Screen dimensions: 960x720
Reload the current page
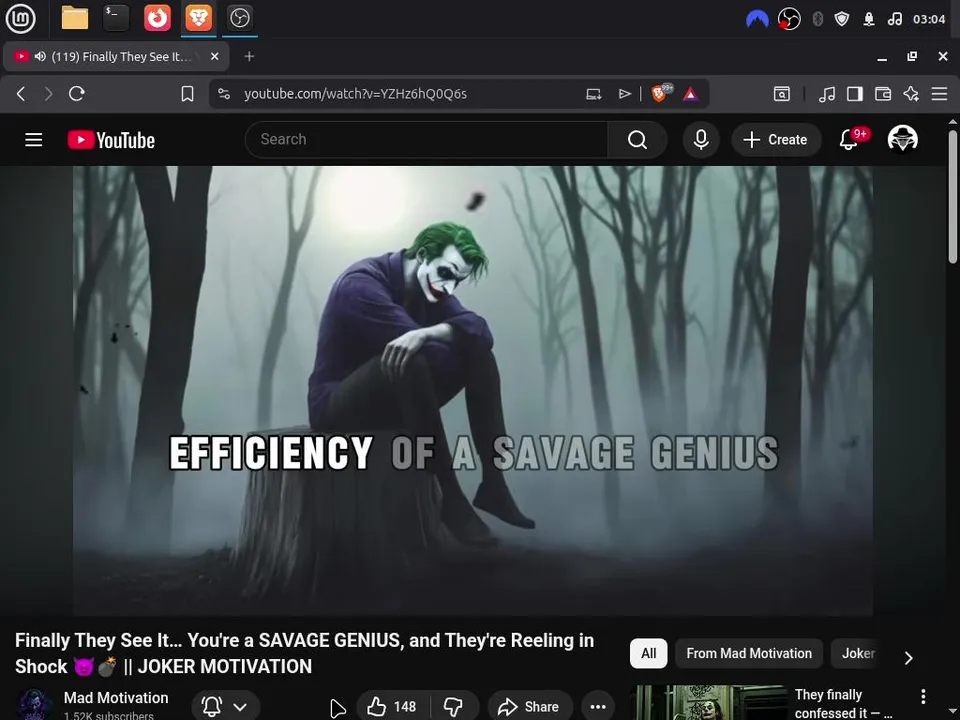[77, 94]
